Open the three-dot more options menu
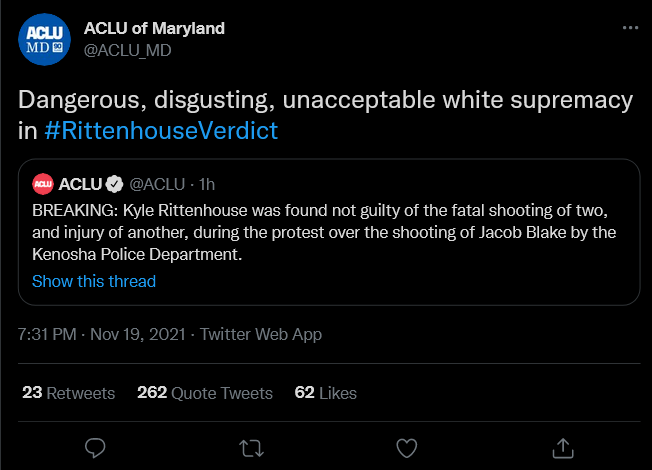This screenshot has height=470, width=652. (x=629, y=29)
